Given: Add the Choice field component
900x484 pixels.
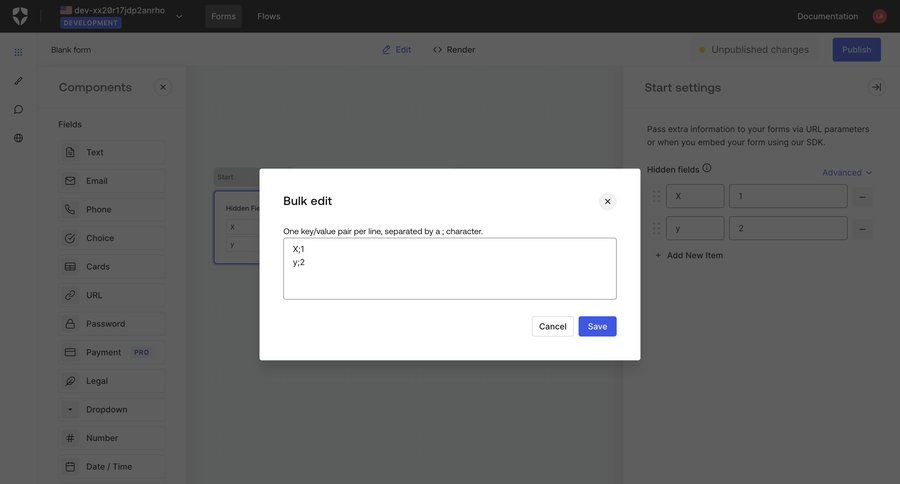Looking at the screenshot, I should coord(111,238).
